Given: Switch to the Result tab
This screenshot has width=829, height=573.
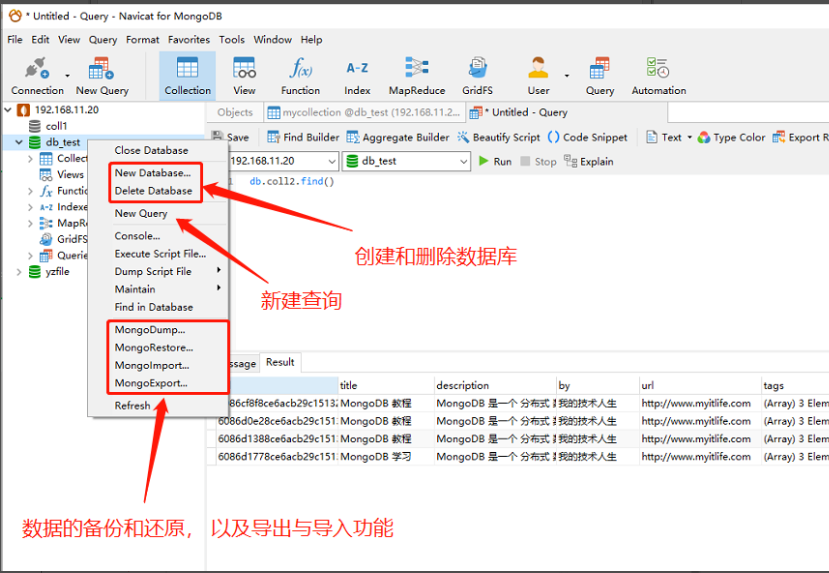Looking at the screenshot, I should [280, 363].
